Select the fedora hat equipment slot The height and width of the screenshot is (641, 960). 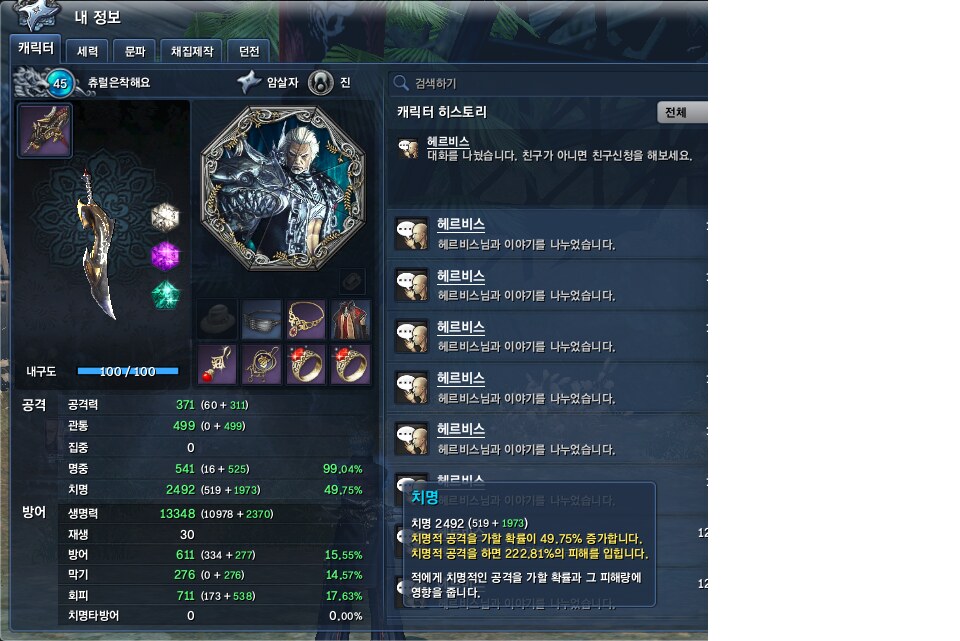[x=217, y=320]
